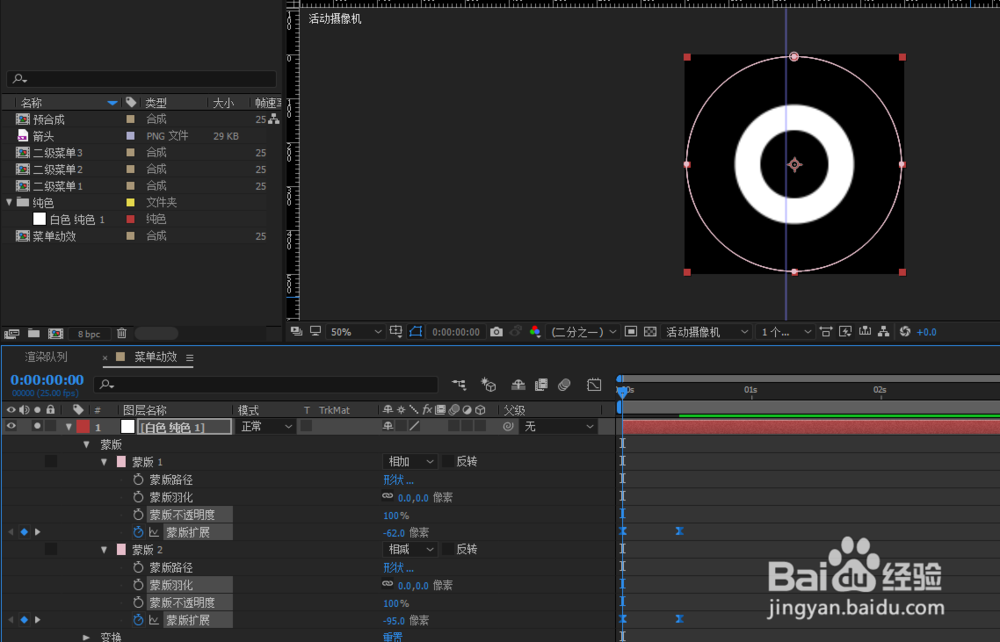Open the 菜单动效 panel menu icon
Image resolution: width=1000 pixels, height=642 pixels.
(189, 358)
